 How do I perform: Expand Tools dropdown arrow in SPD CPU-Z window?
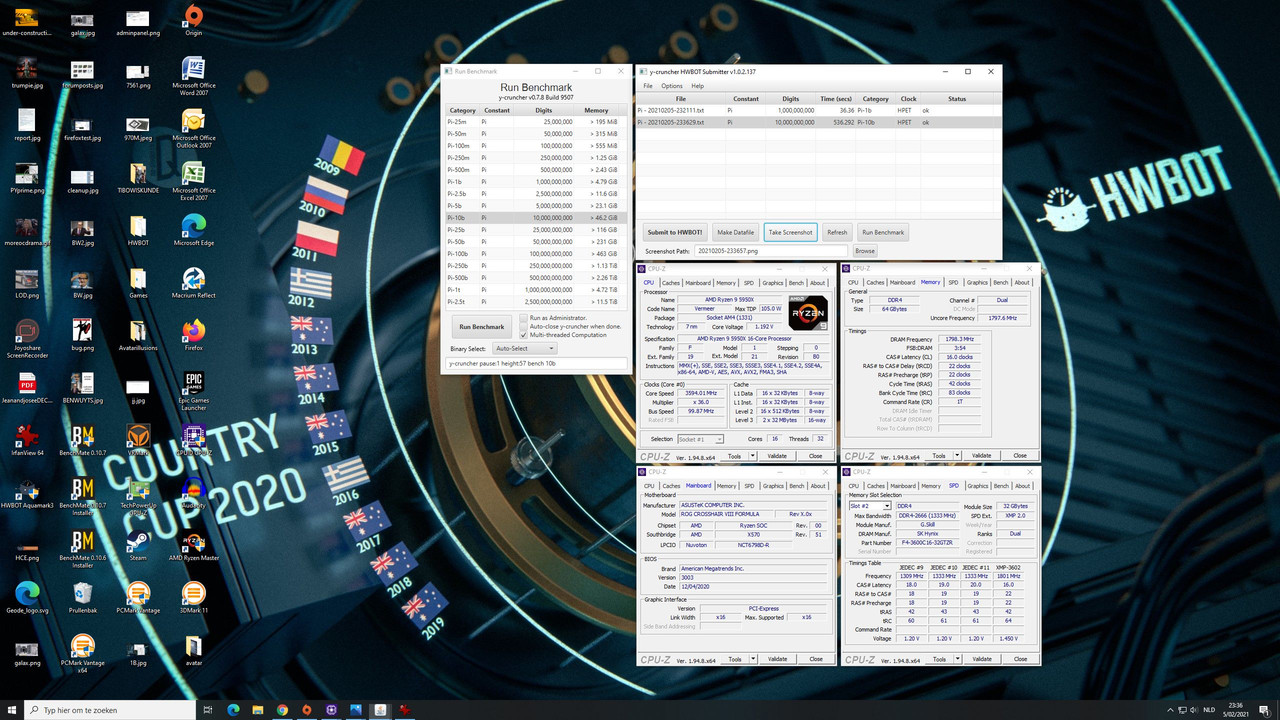pos(955,659)
